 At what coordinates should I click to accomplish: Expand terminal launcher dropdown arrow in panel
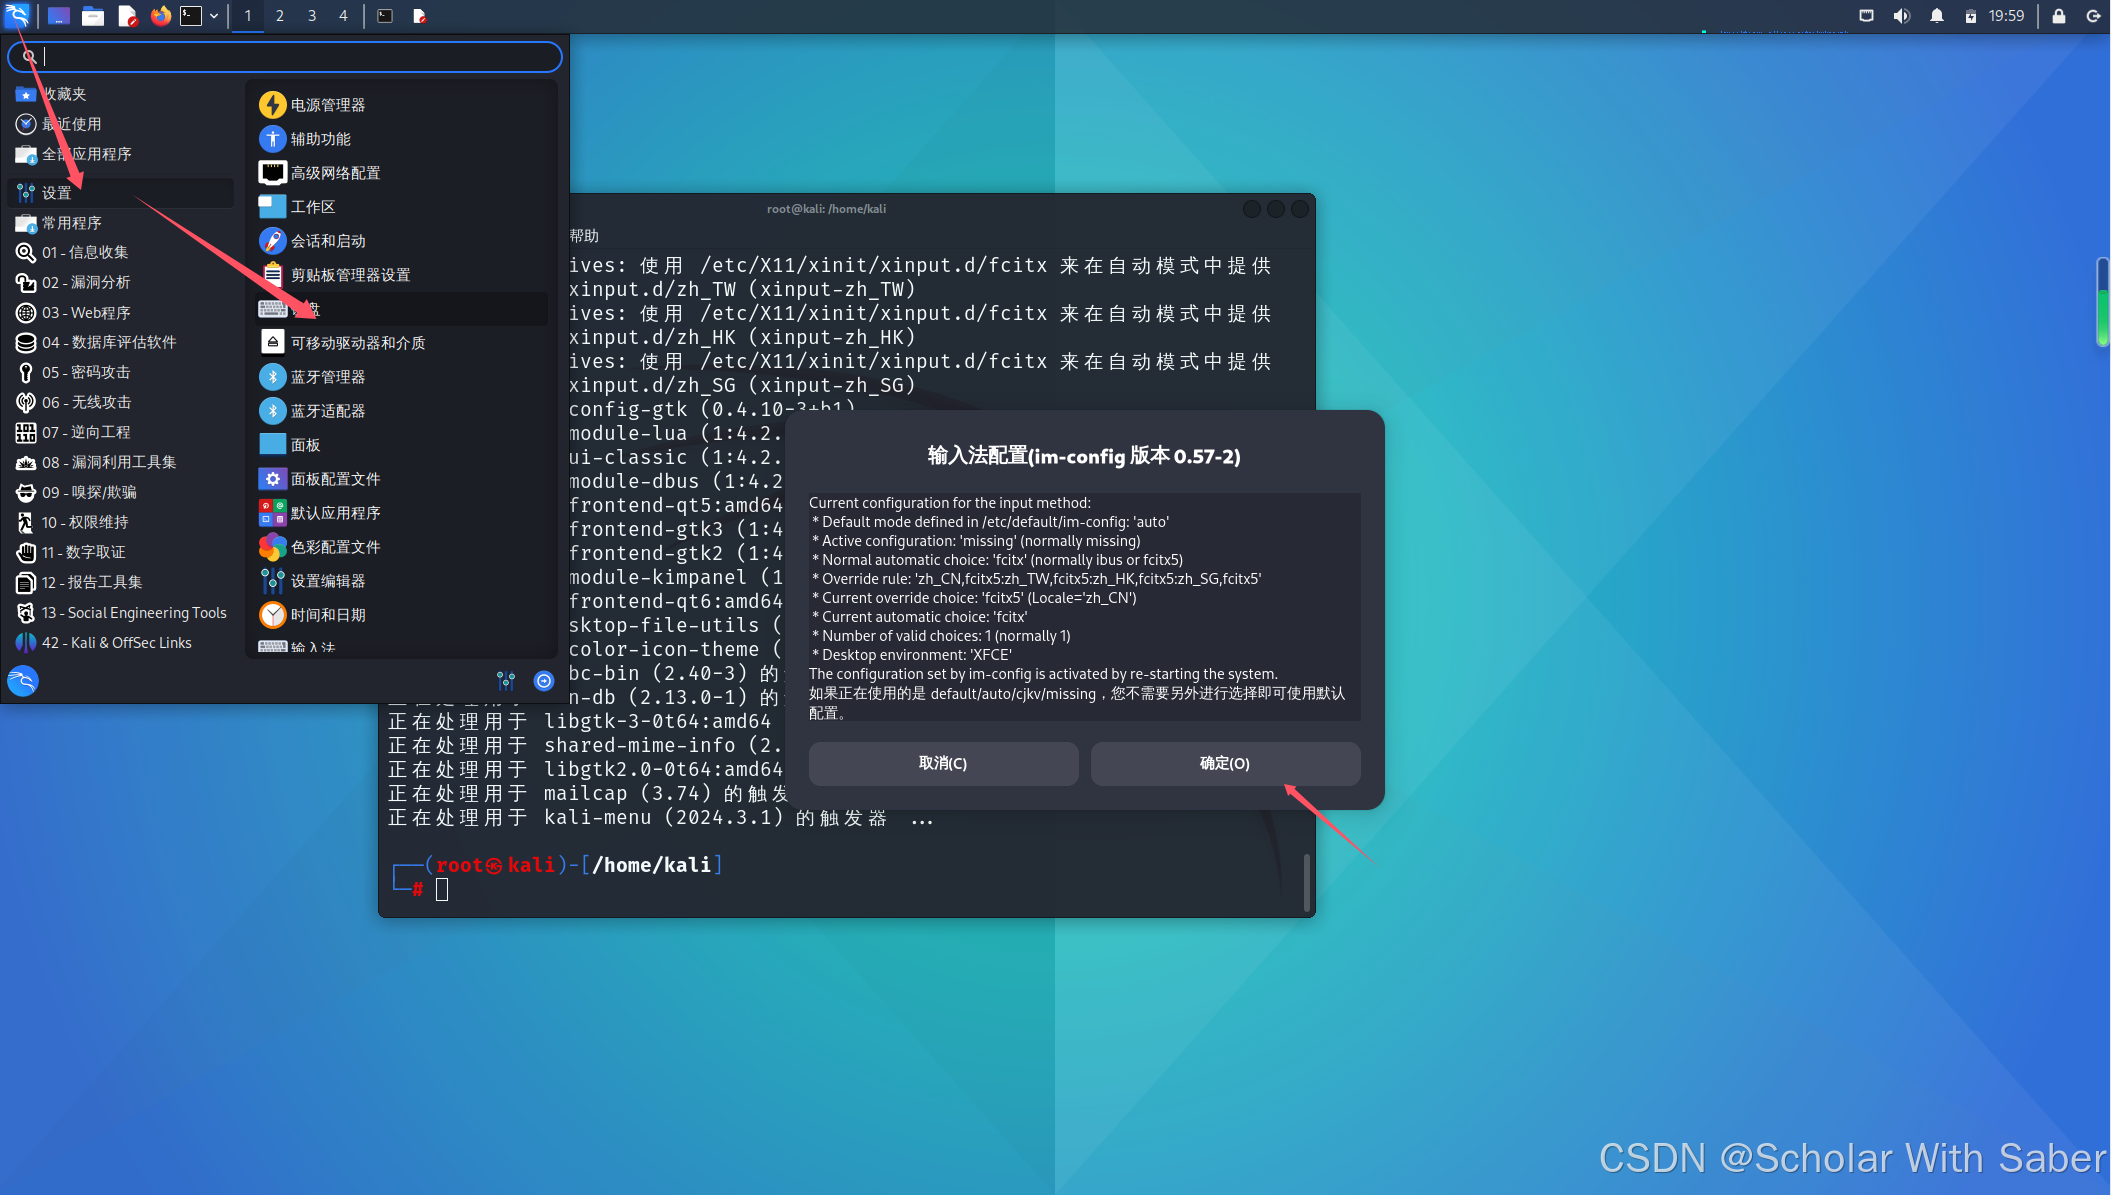pyautogui.click(x=214, y=16)
